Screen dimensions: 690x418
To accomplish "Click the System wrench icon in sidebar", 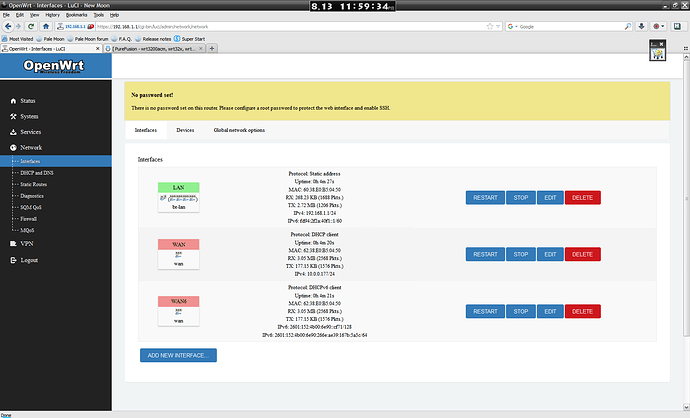I will tap(13, 117).
